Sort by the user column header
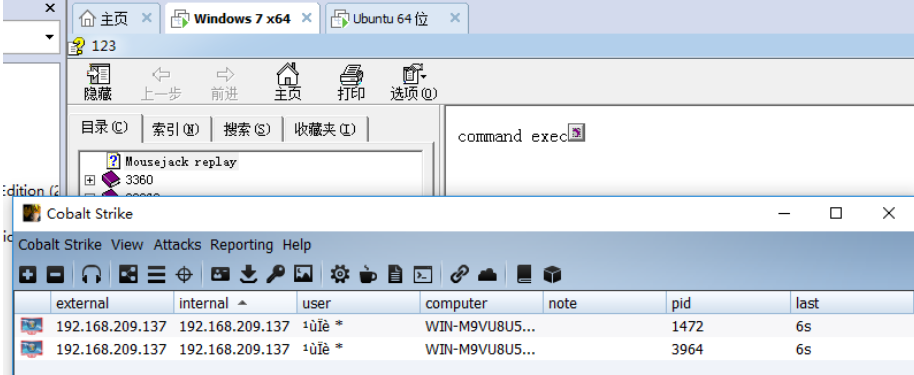Viewport: 914px width, 375px height. tap(358, 303)
